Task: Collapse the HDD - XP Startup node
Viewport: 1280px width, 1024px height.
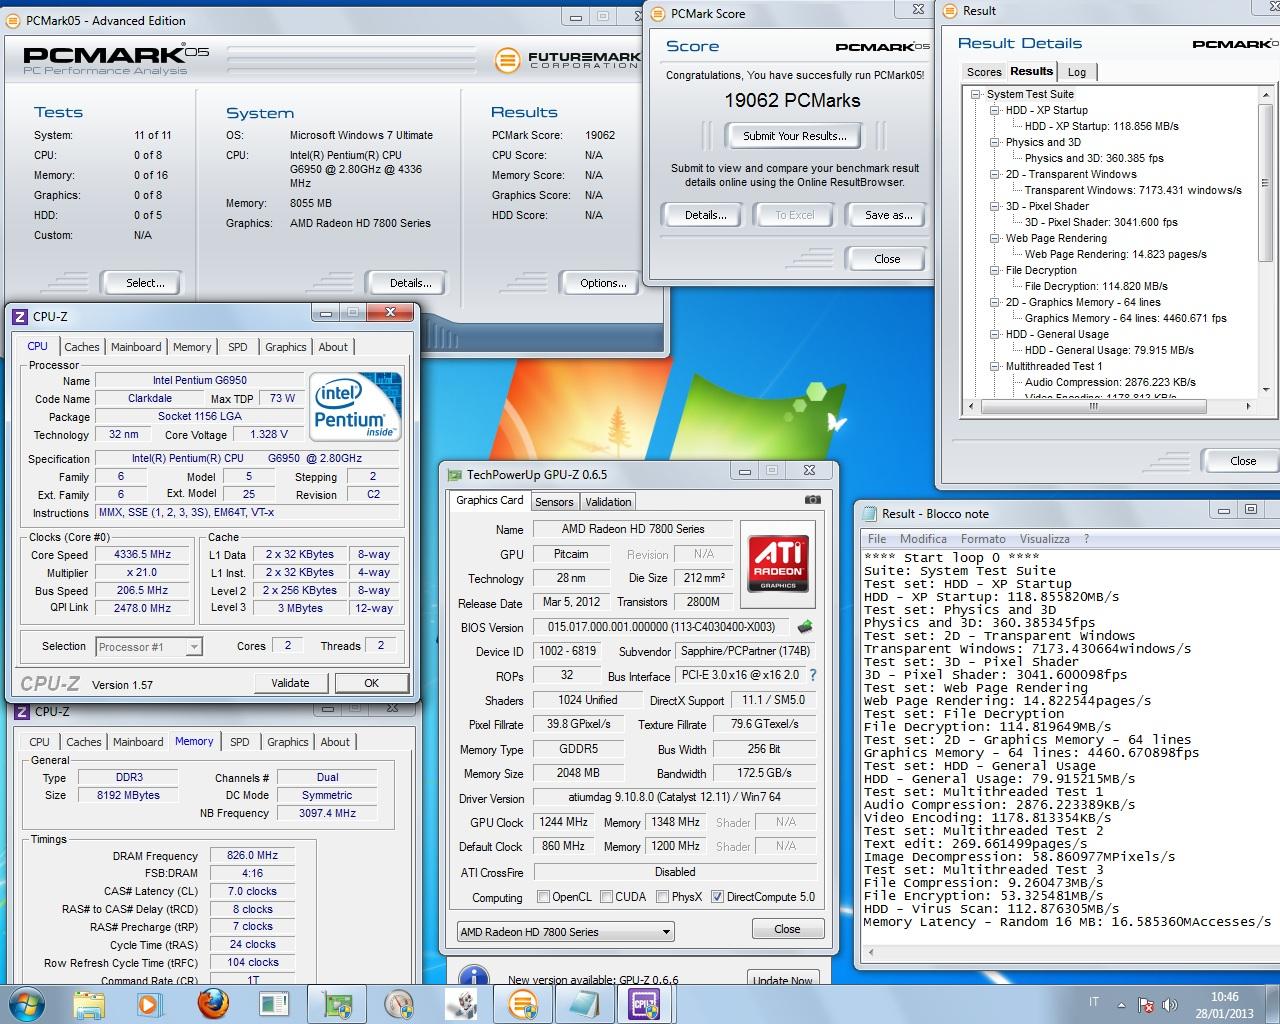Action: pyautogui.click(x=995, y=110)
